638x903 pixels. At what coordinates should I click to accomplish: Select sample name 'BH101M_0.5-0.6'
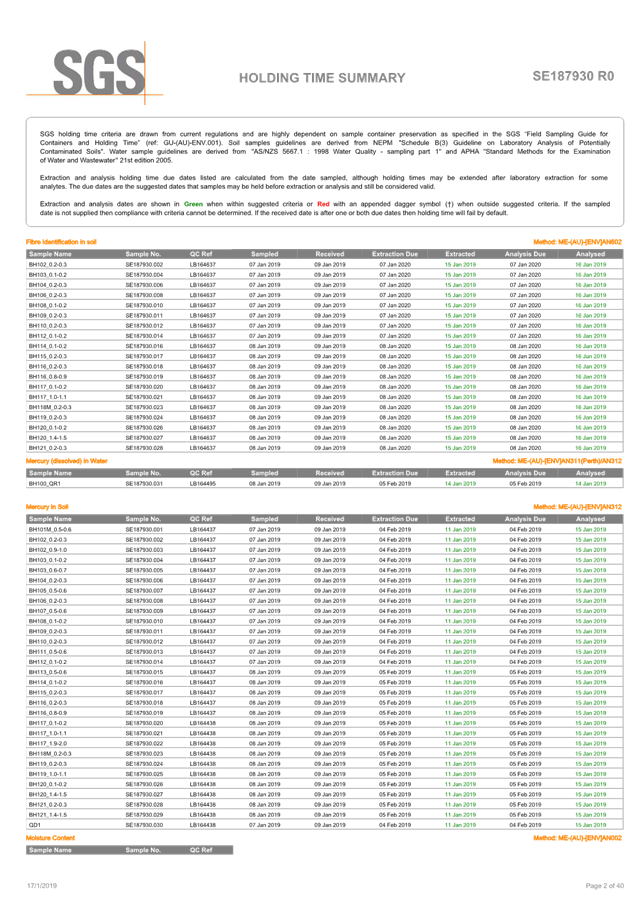point(50,529)
